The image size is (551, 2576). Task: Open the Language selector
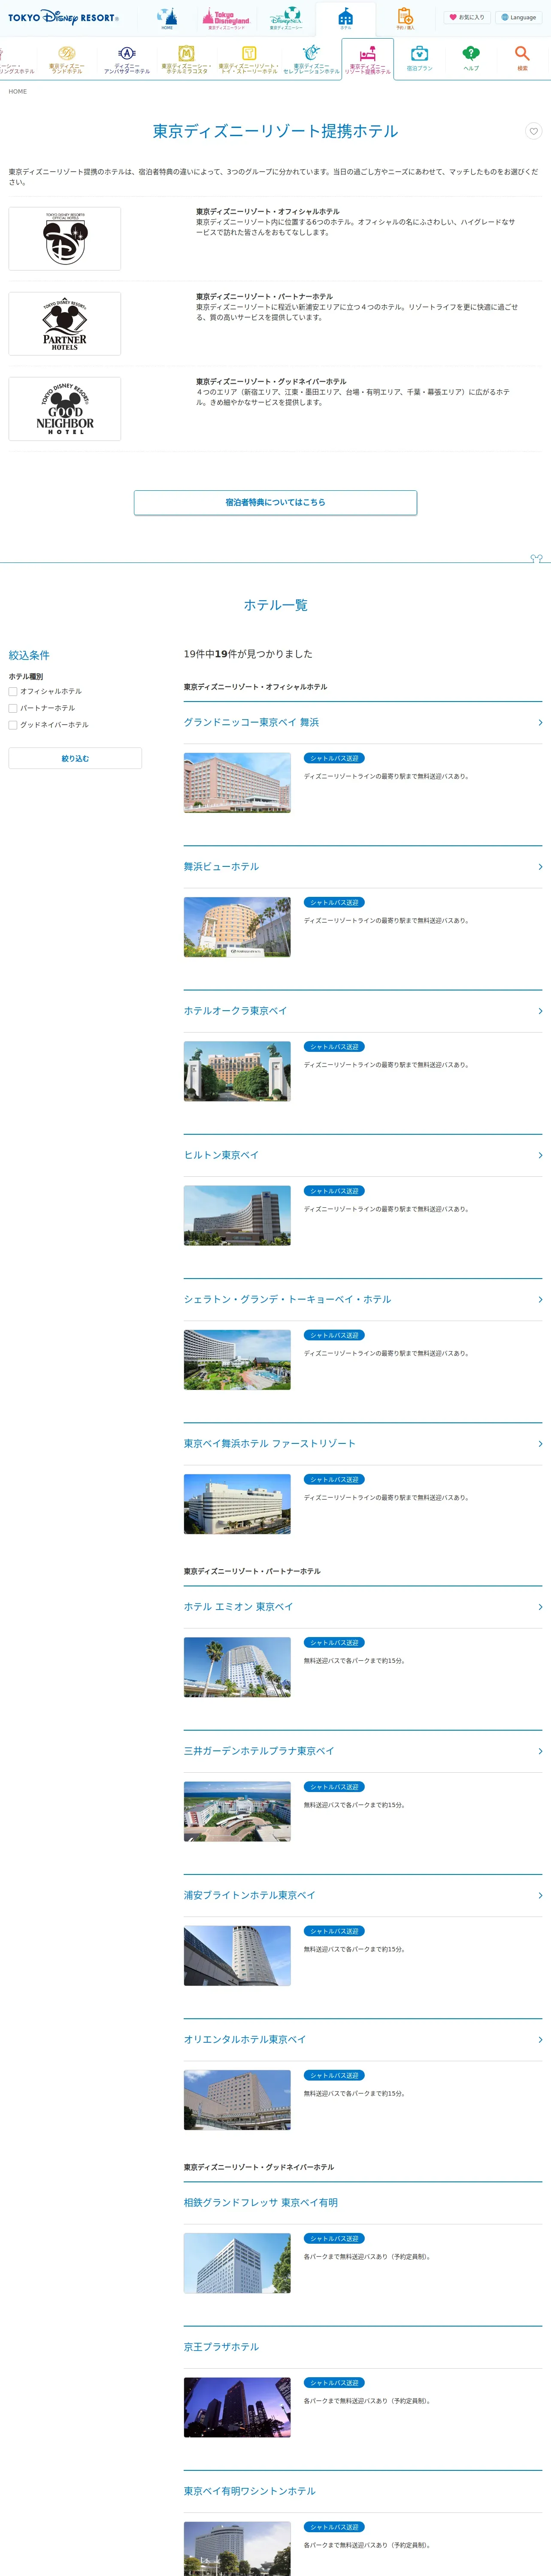(519, 17)
